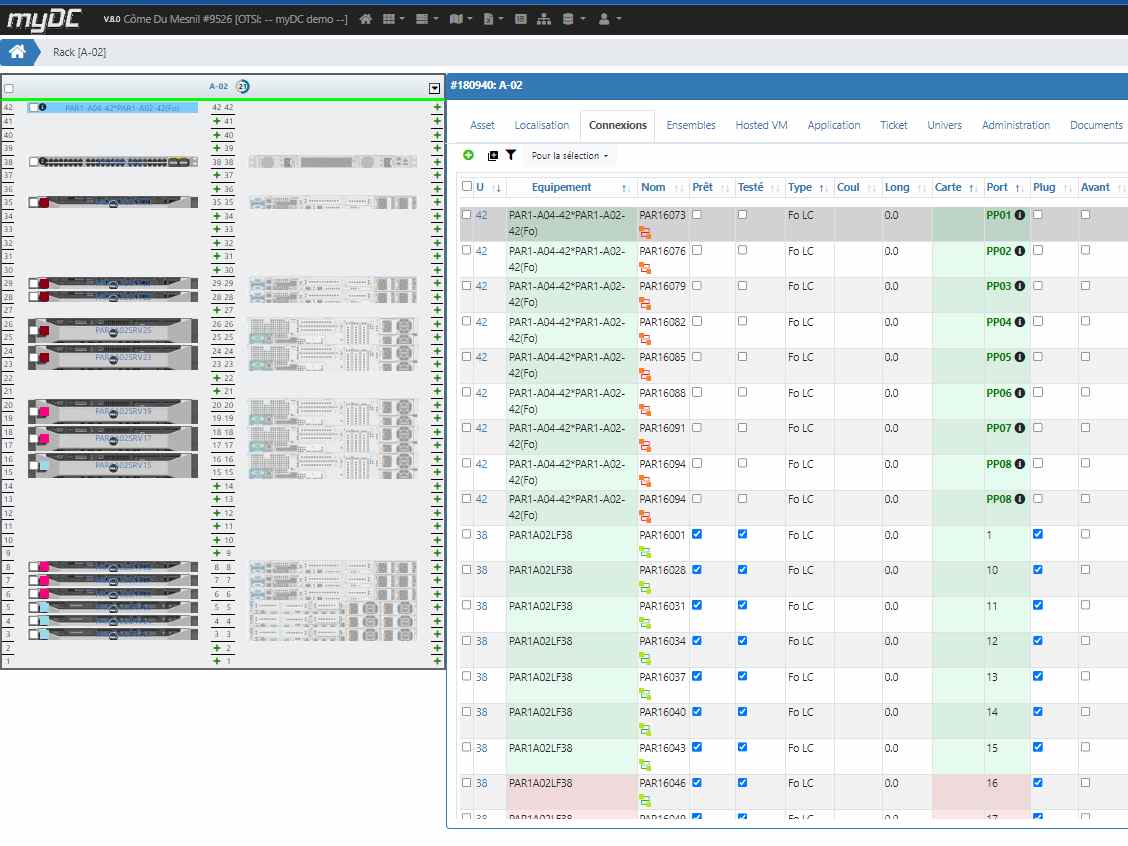Open the green add connection icon
Image resolution: width=1128 pixels, height=846 pixels.
466,155
